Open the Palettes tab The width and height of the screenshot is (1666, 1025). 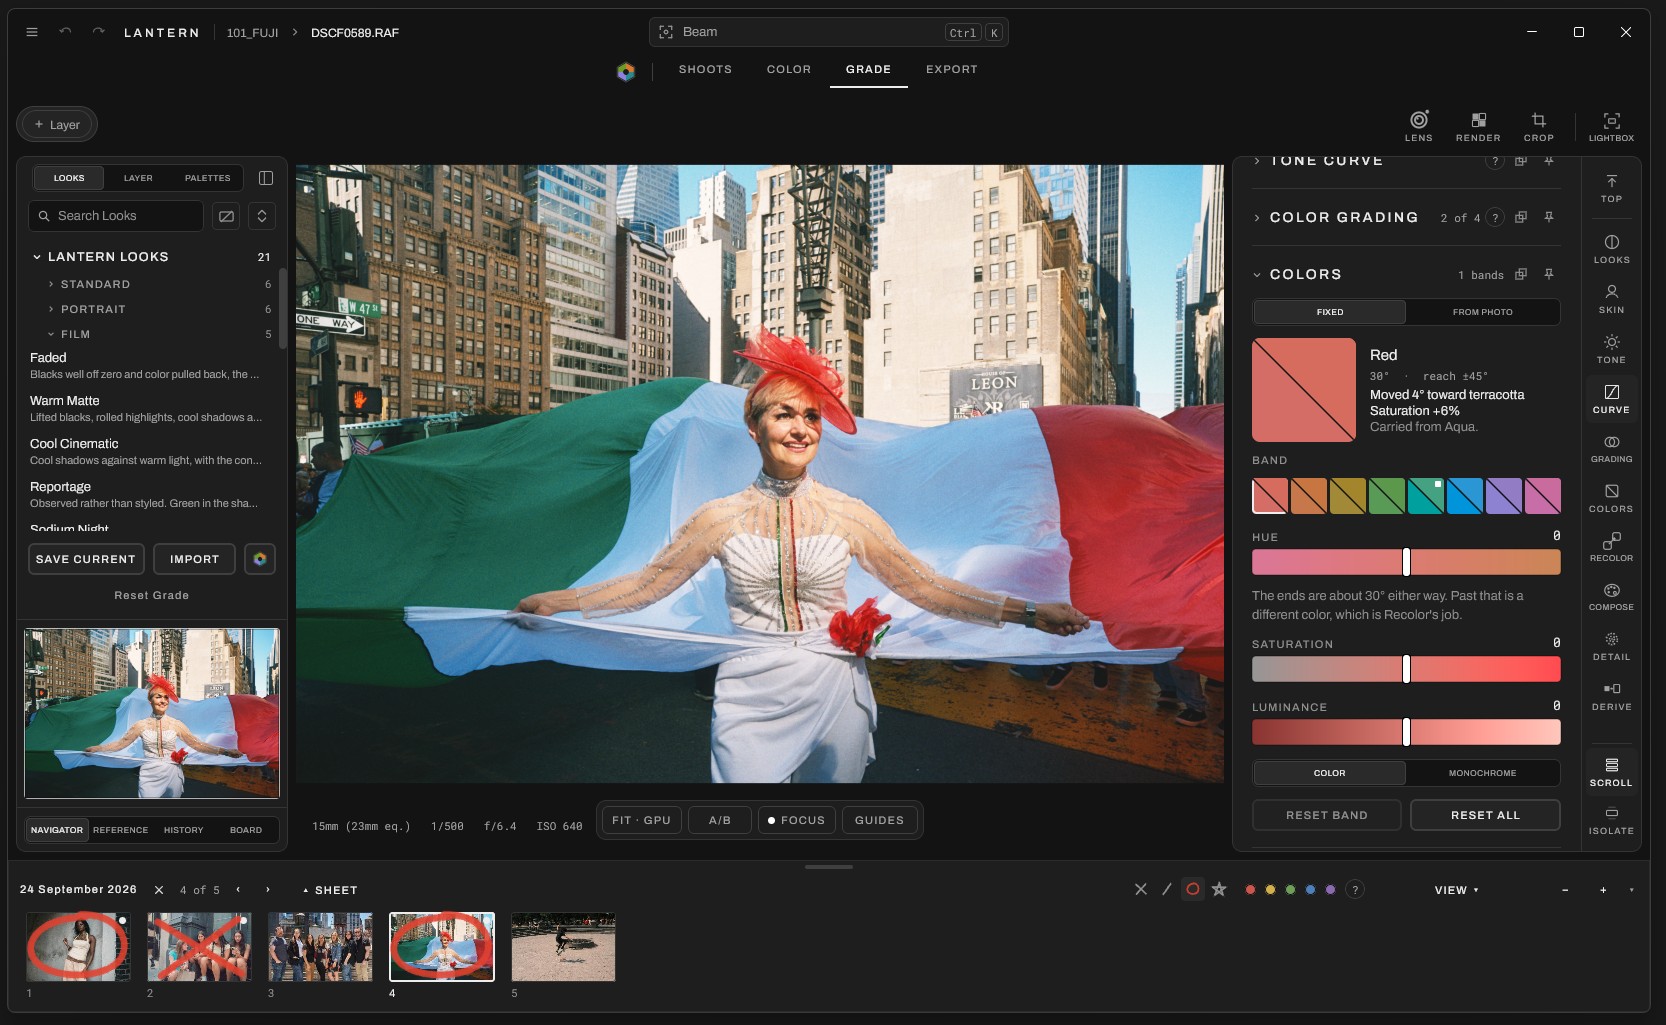click(207, 178)
